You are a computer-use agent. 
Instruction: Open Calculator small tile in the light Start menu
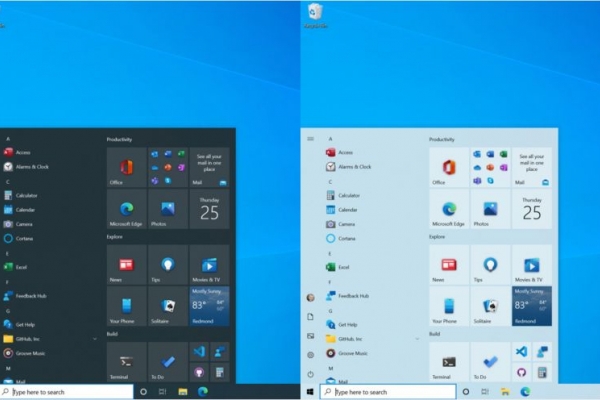(542, 372)
